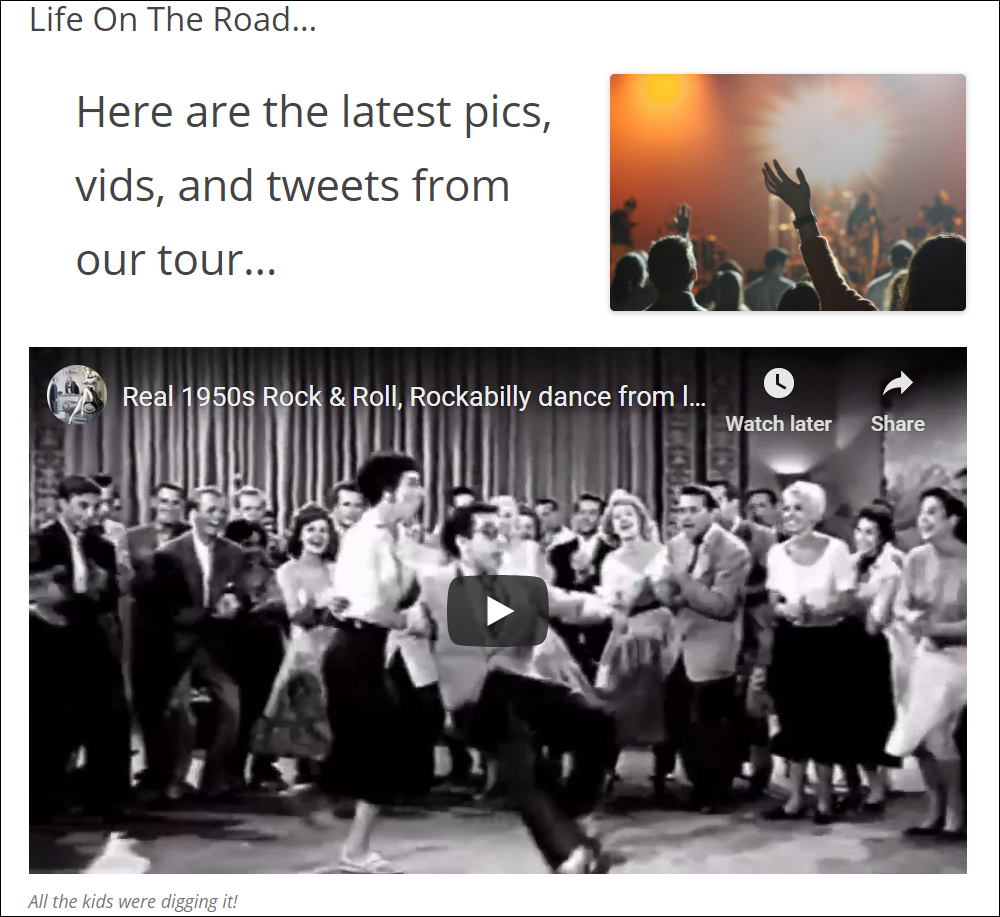Screen dimensions: 1000x917
Task: Open the concert crowd photo
Action: click(x=788, y=193)
